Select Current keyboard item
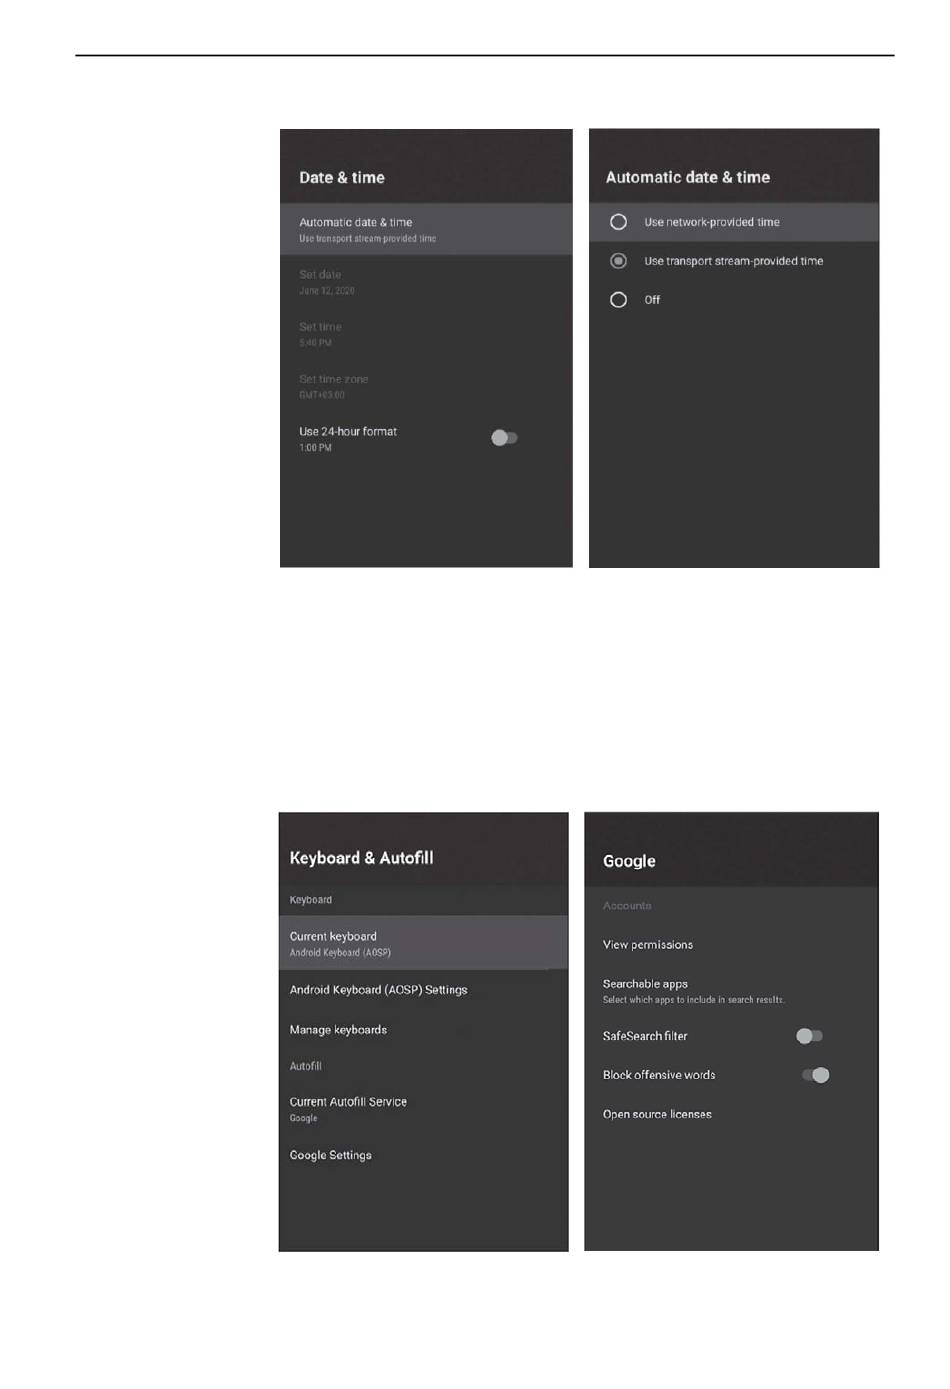The image size is (950, 1389). point(423,943)
